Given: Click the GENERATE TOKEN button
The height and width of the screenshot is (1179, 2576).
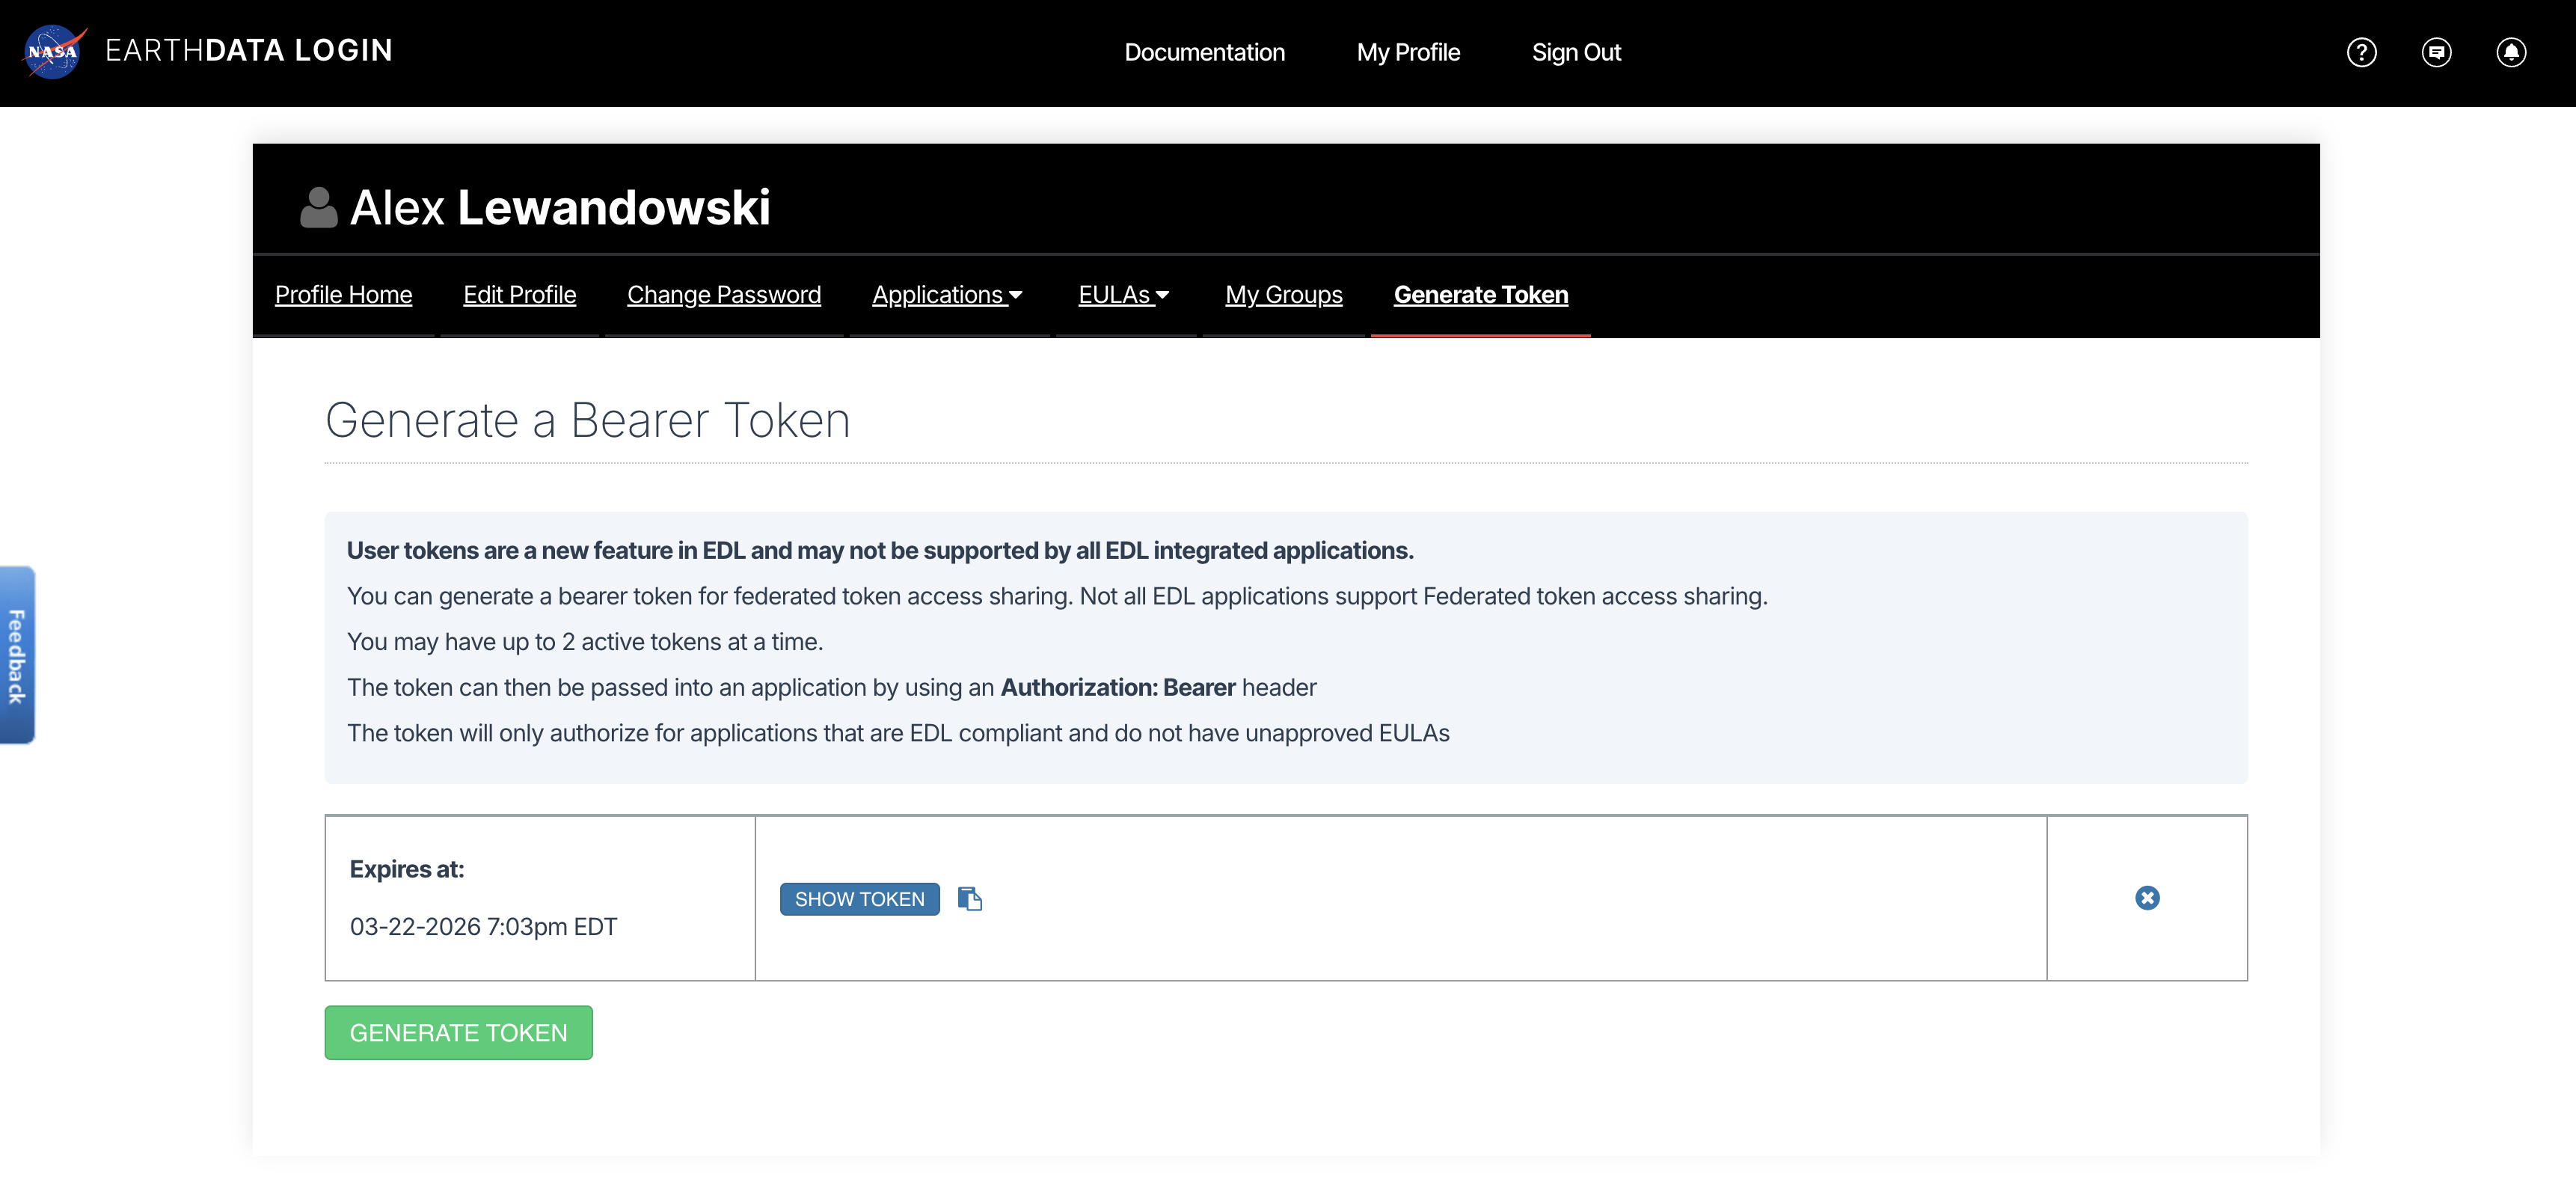Looking at the screenshot, I should tap(458, 1032).
